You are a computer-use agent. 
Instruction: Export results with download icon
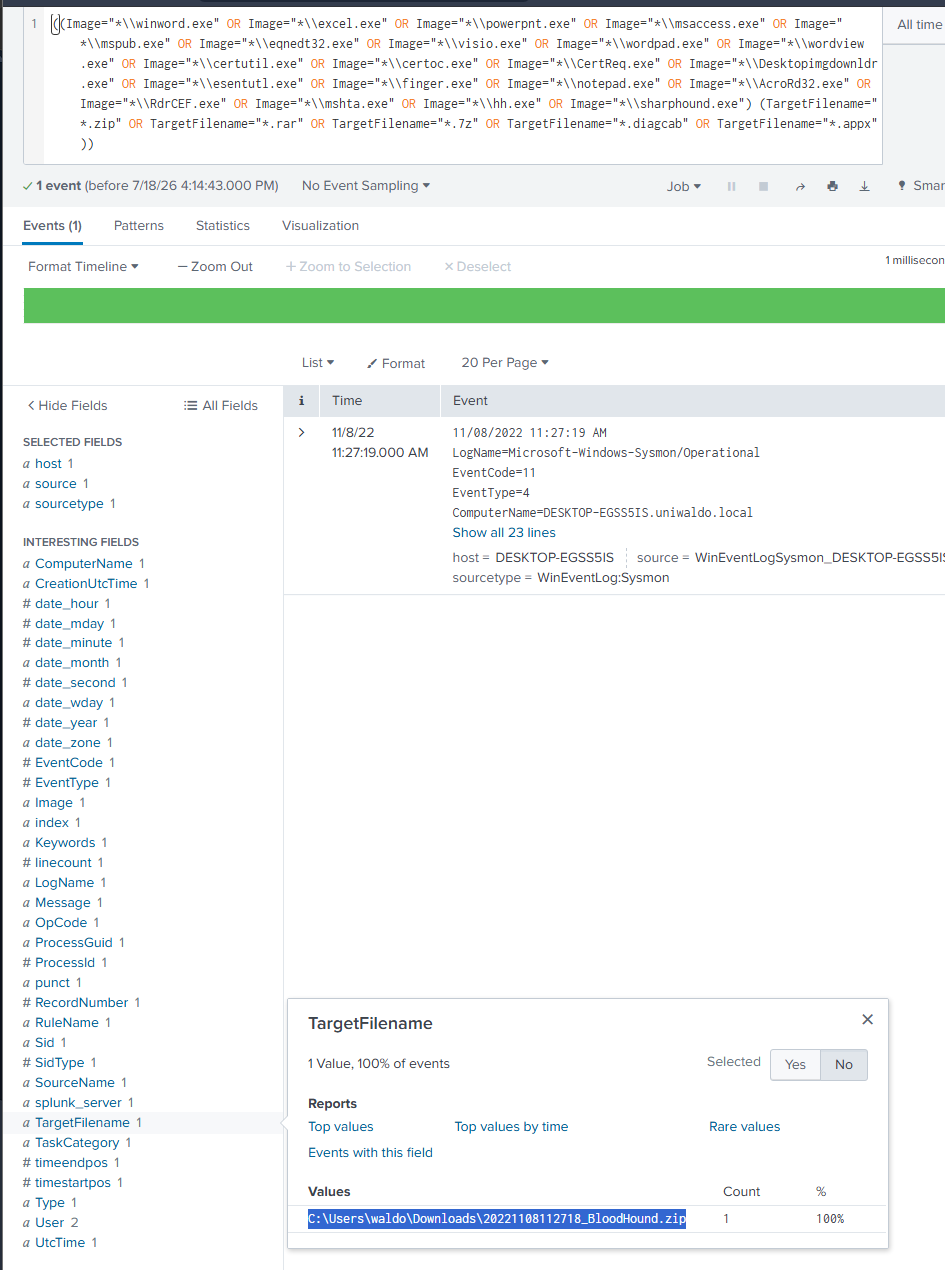pos(865,186)
